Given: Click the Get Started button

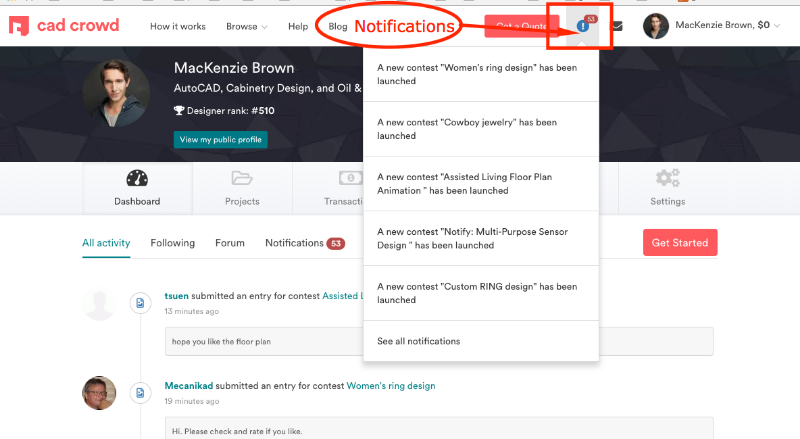Looking at the screenshot, I should coord(680,242).
